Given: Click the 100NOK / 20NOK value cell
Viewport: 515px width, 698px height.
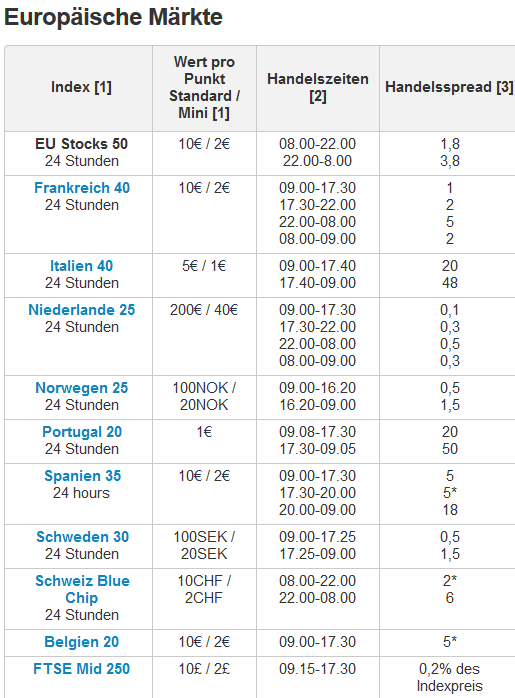Looking at the screenshot, I should (204, 396).
